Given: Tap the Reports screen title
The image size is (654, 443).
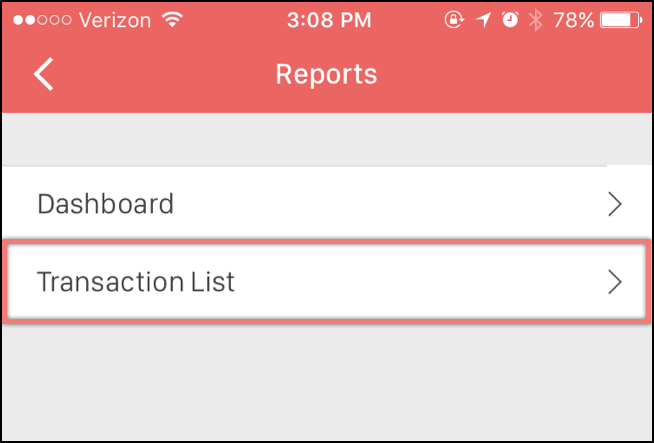Looking at the screenshot, I should [x=326, y=74].
